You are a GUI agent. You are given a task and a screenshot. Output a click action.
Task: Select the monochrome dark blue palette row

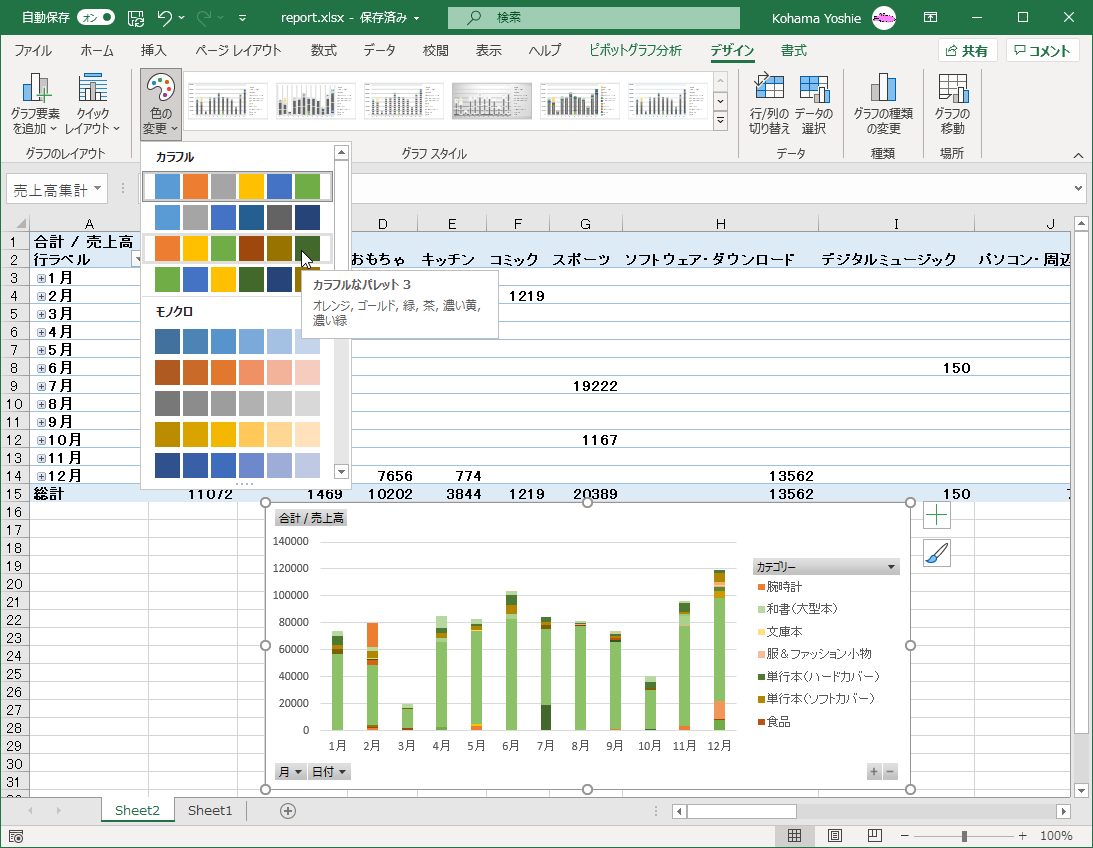[x=237, y=466]
